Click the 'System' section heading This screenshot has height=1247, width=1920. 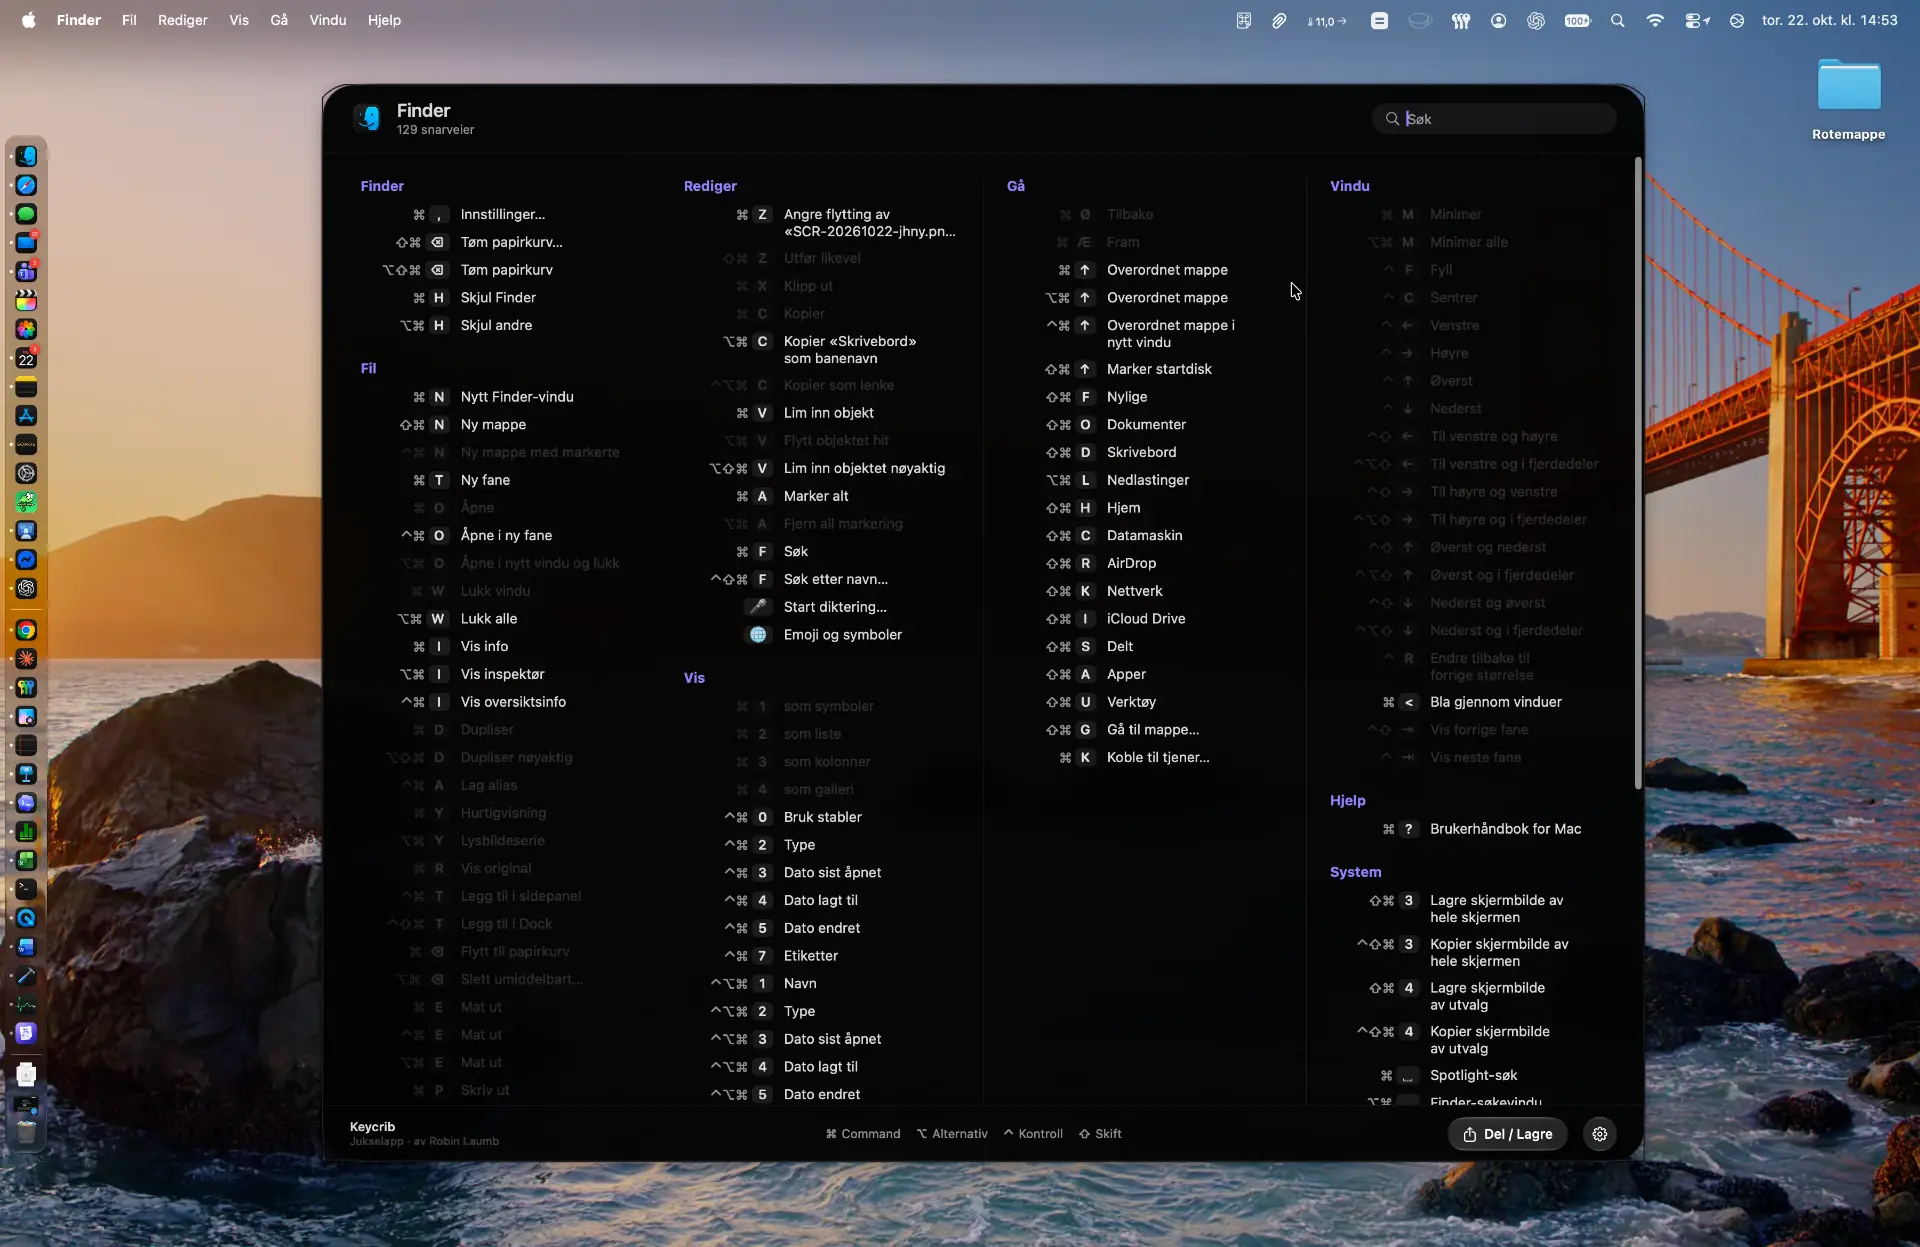coord(1355,872)
